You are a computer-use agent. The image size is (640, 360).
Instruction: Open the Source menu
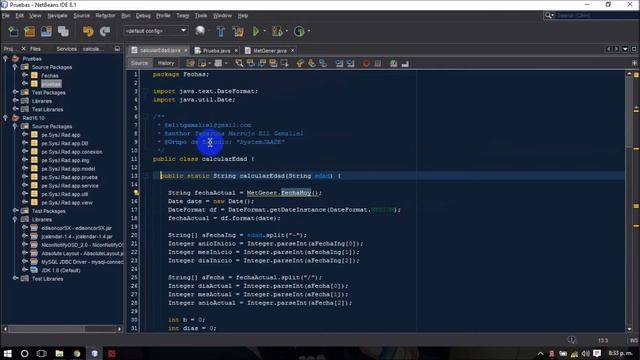tap(82, 16)
